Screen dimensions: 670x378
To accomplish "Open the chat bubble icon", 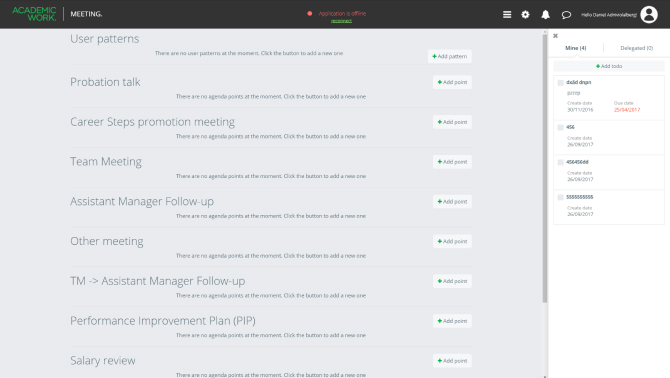I will (566, 15).
